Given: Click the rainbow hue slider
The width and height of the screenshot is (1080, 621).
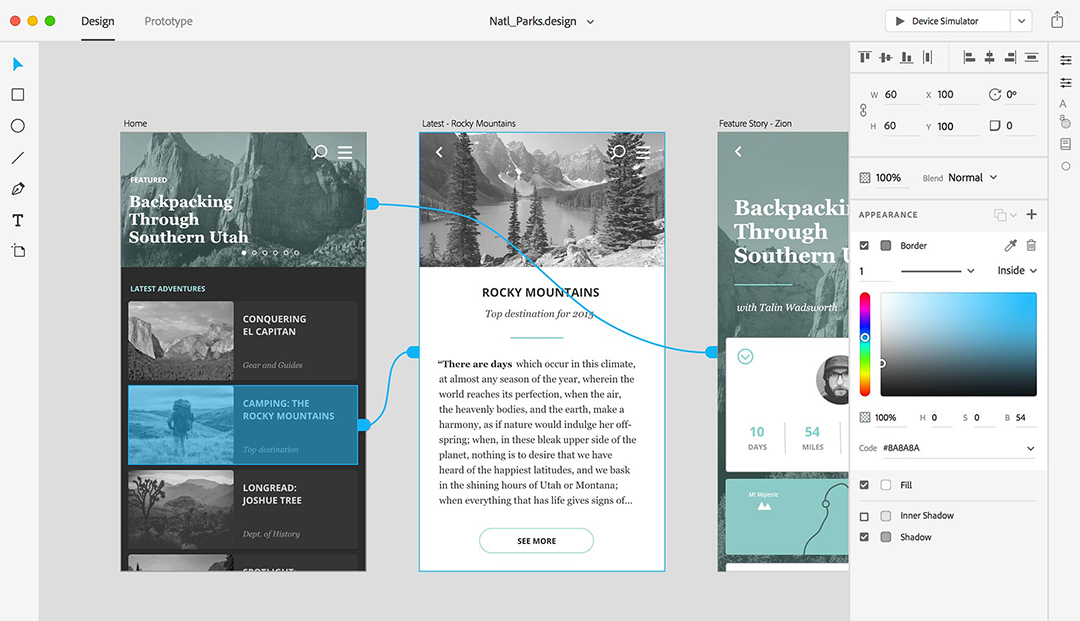Looking at the screenshot, I should click(864, 344).
